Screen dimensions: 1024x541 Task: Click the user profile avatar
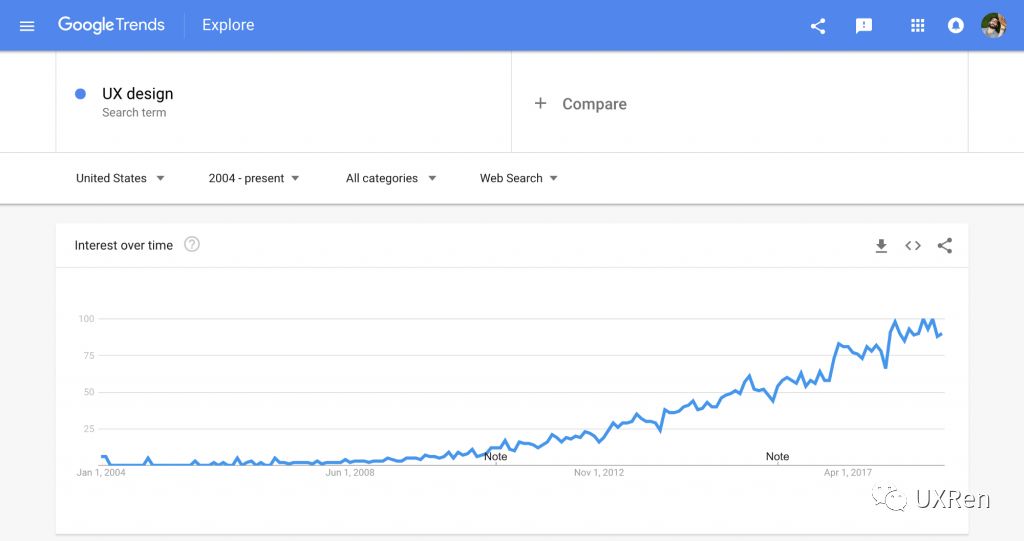tap(993, 26)
